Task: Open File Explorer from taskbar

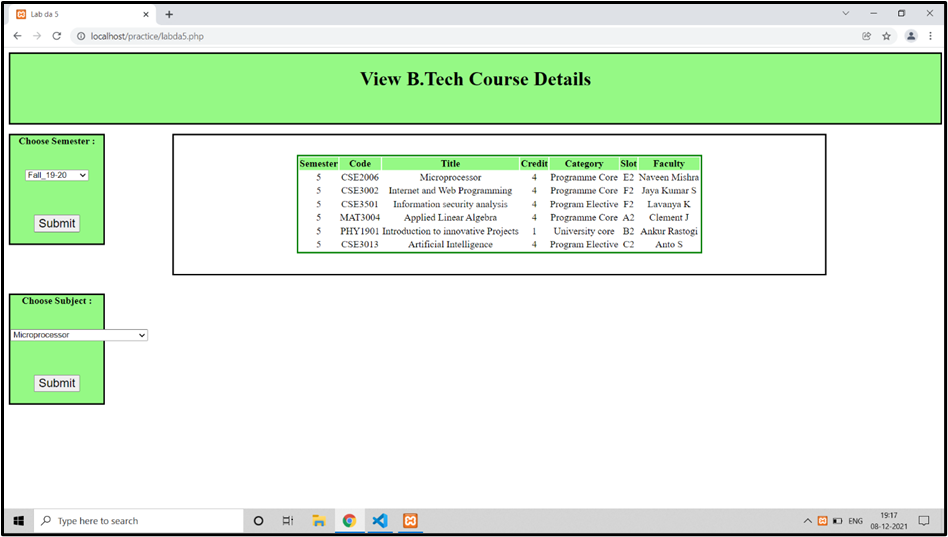Action: [319, 521]
